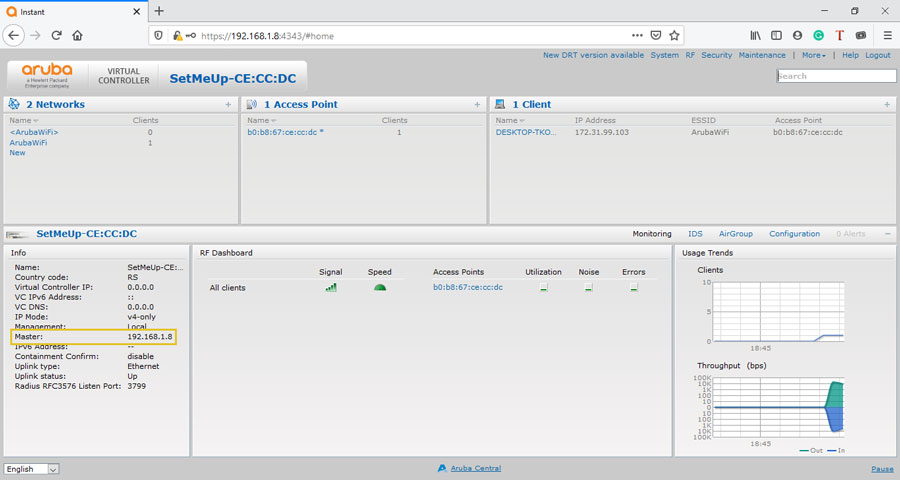Add a network with the plus icon
The width and height of the screenshot is (900, 480).
[x=228, y=104]
